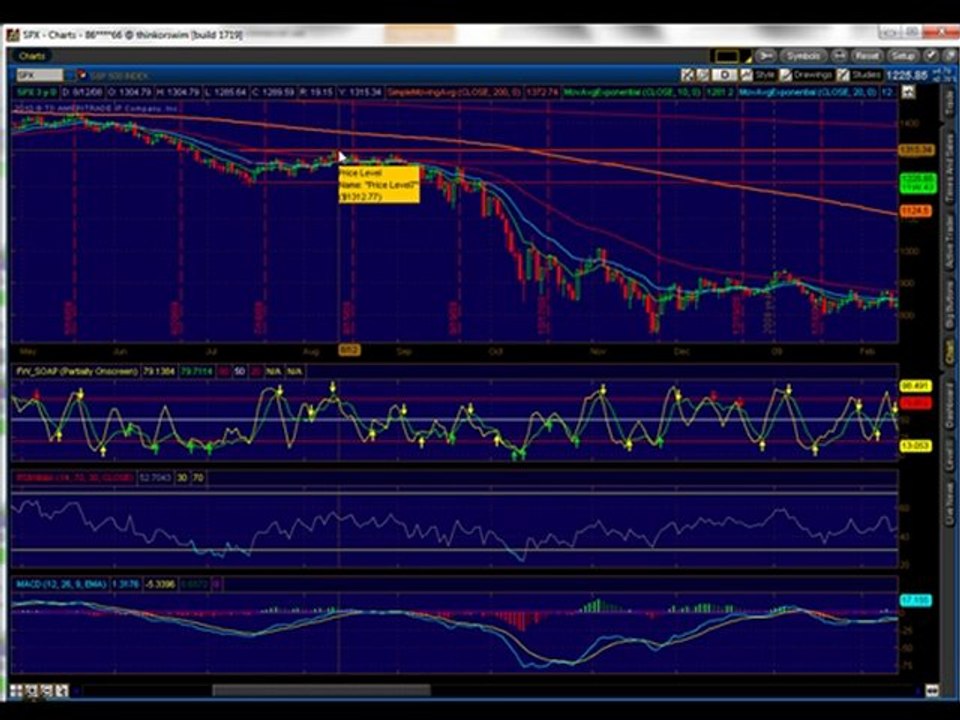Click the first grid layout icon at bottom left
Screen dimensions: 960x720
point(17,691)
